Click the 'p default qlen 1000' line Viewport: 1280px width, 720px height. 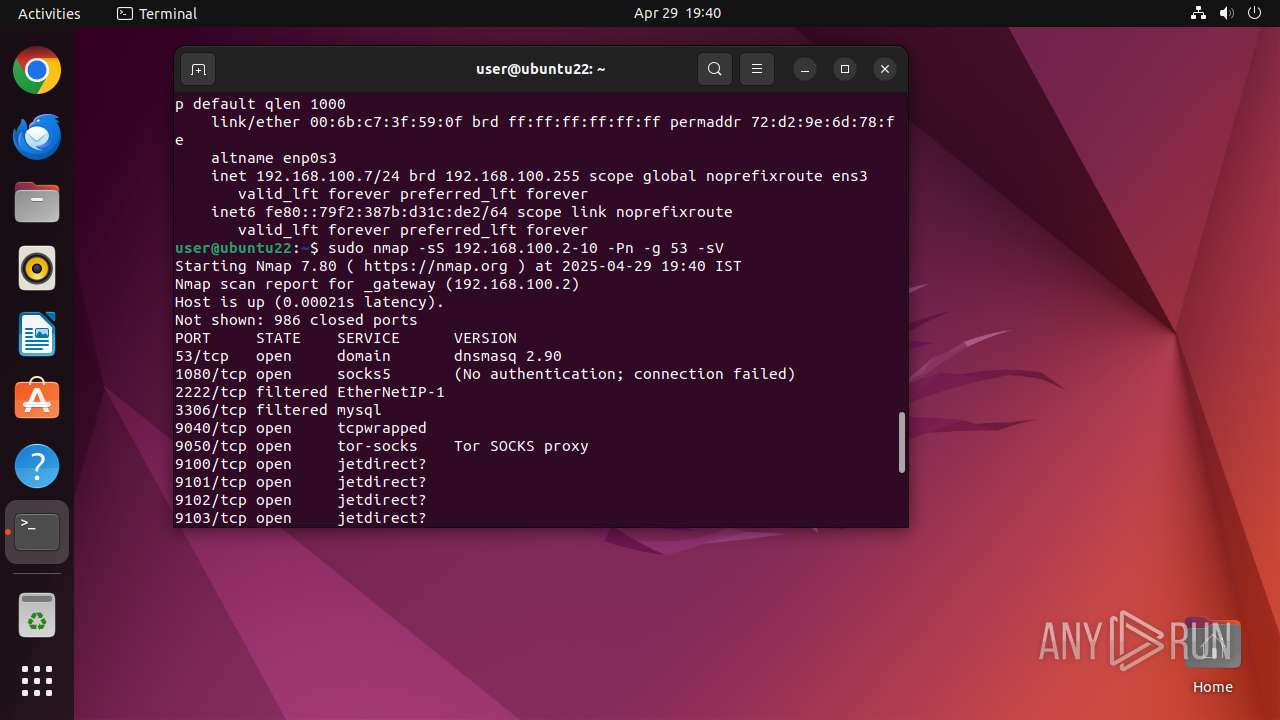260,104
